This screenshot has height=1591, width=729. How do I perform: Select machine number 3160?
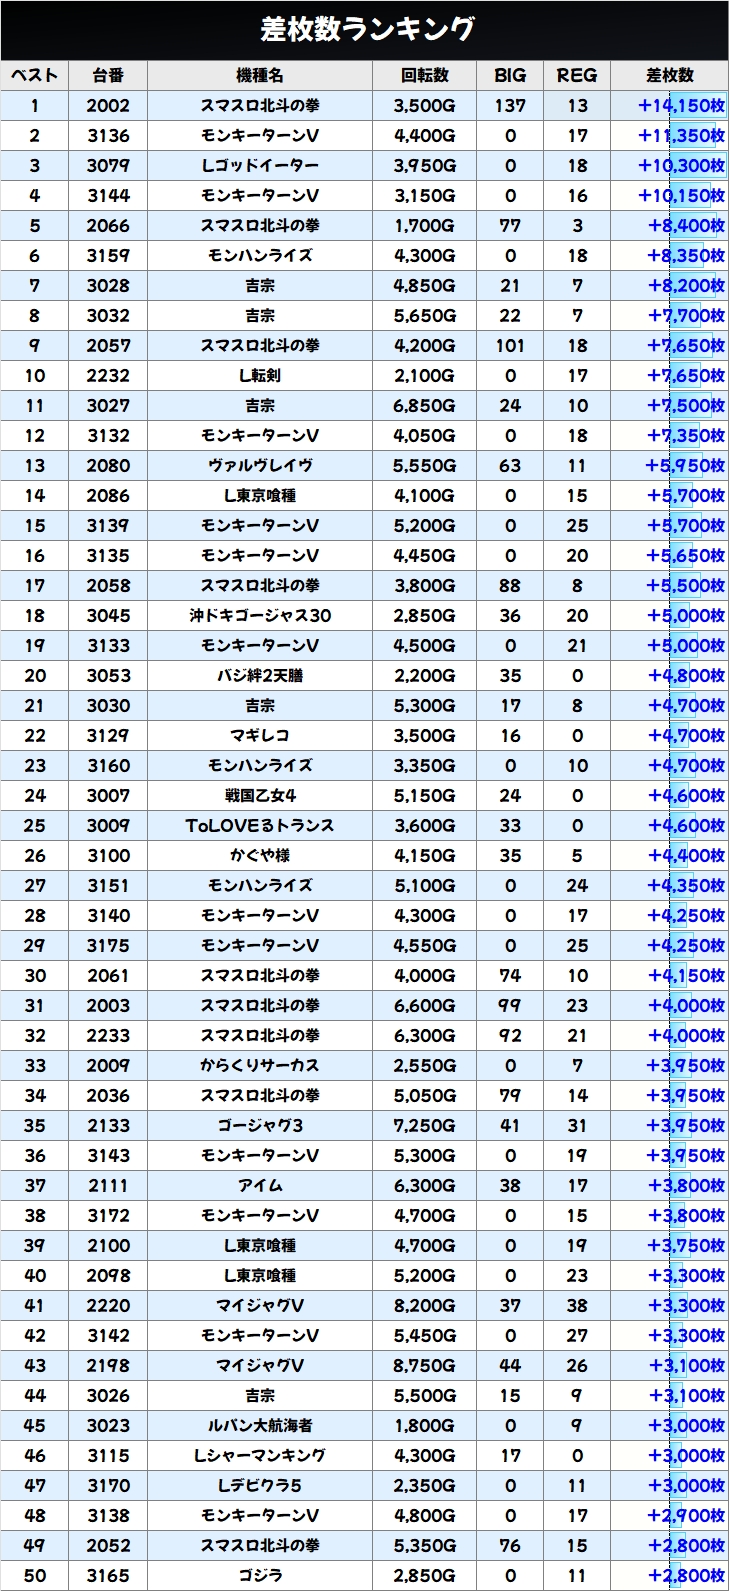[x=108, y=766]
